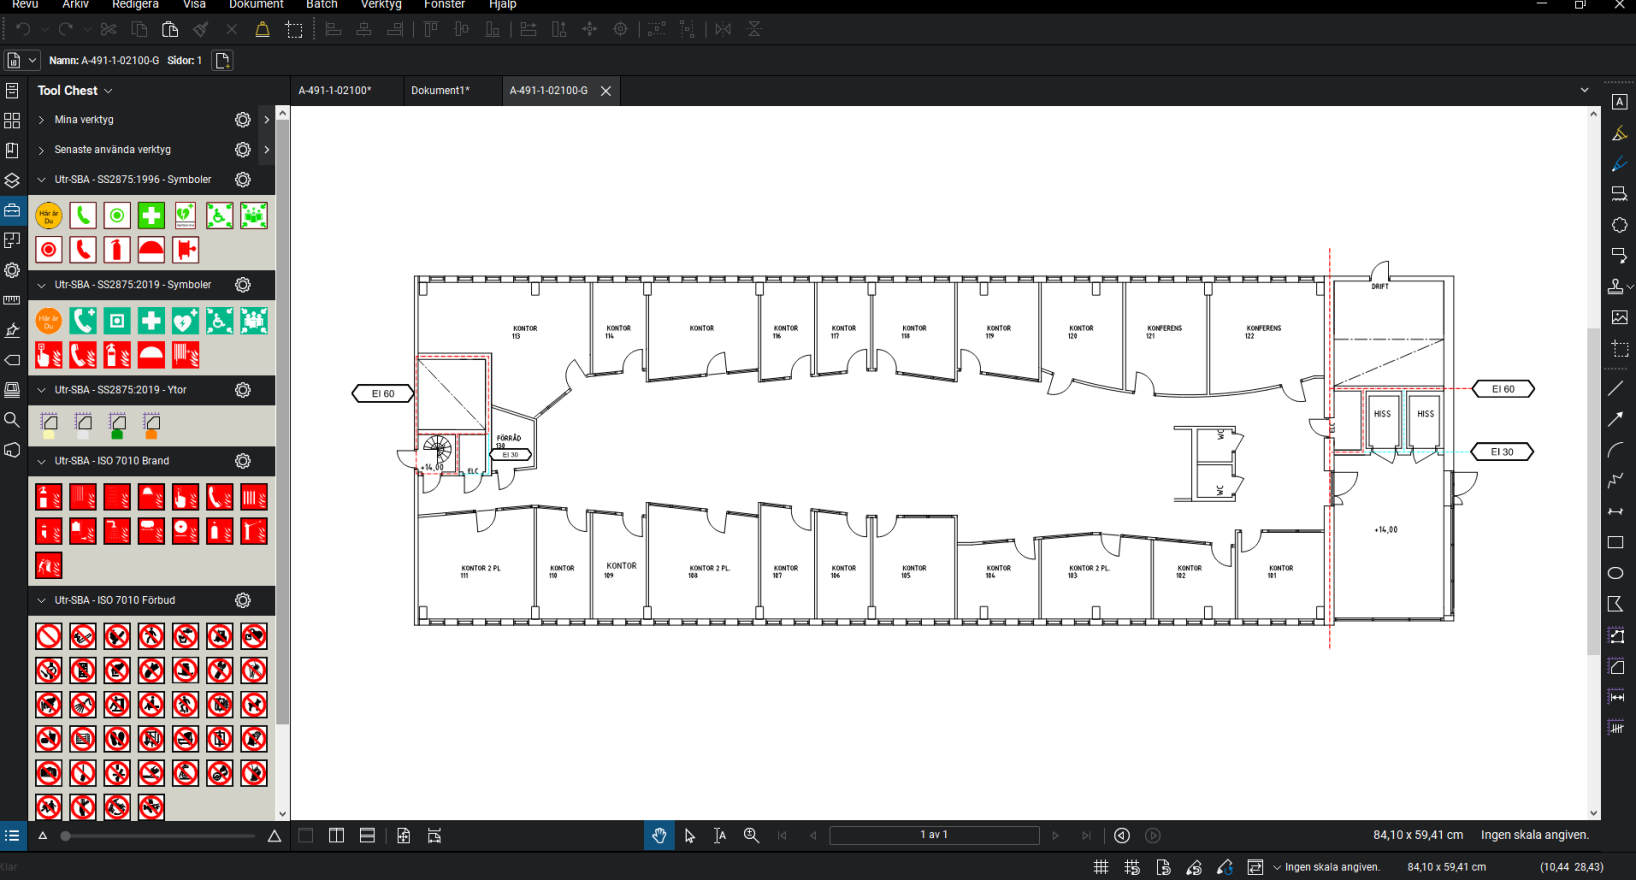Open the Tool Chest panel dropdown
The height and width of the screenshot is (880, 1636).
point(108,91)
